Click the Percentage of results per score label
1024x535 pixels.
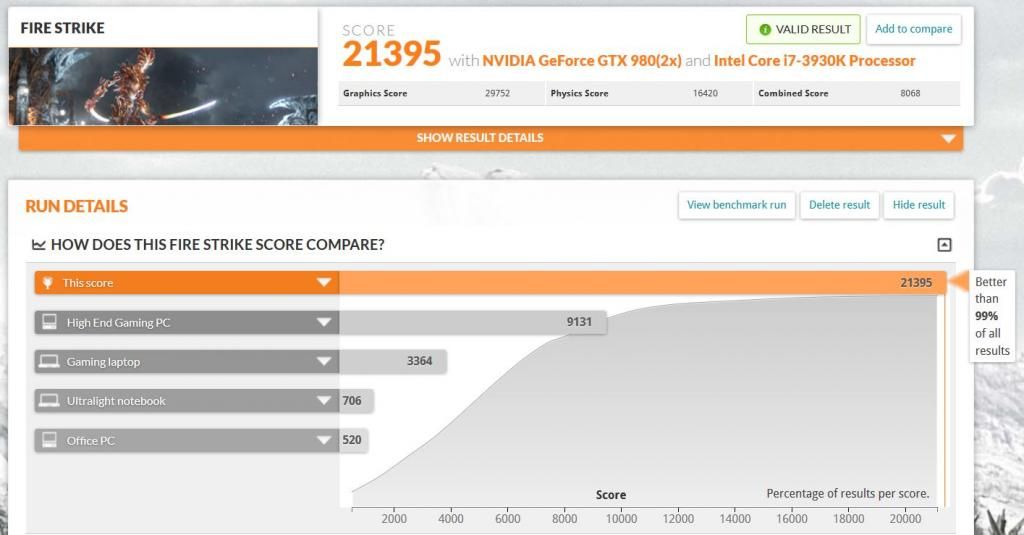click(848, 494)
